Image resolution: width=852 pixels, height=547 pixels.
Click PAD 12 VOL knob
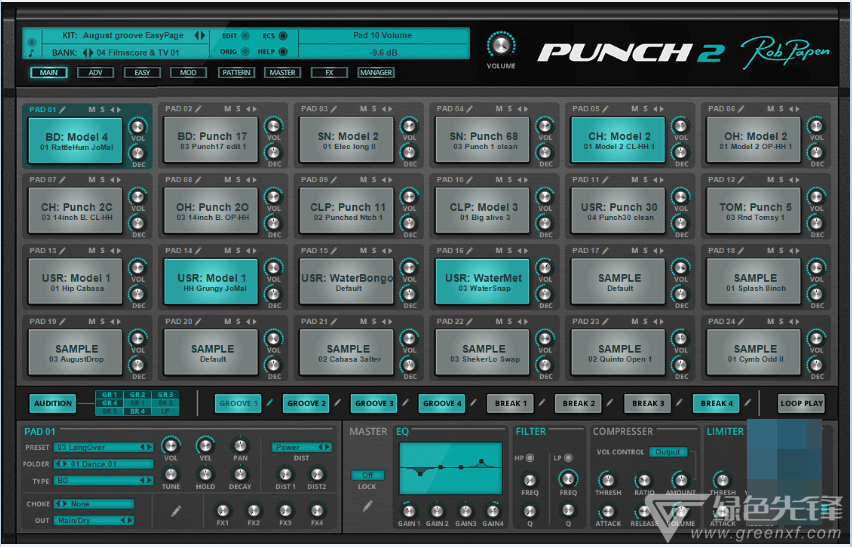pyautogui.click(x=816, y=197)
